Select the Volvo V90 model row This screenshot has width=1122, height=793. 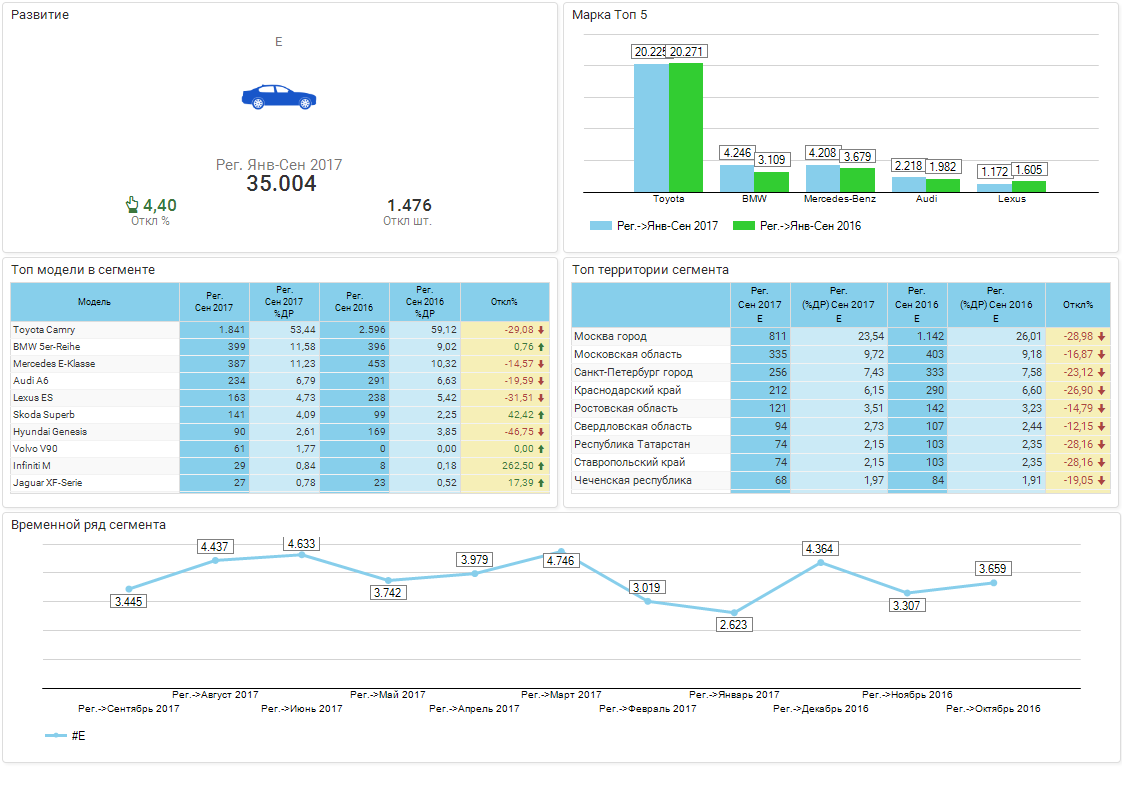280,449
